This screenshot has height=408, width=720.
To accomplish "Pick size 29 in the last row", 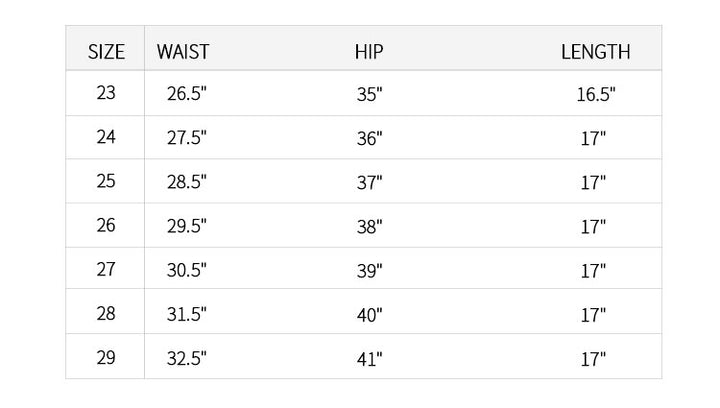I will point(106,357).
